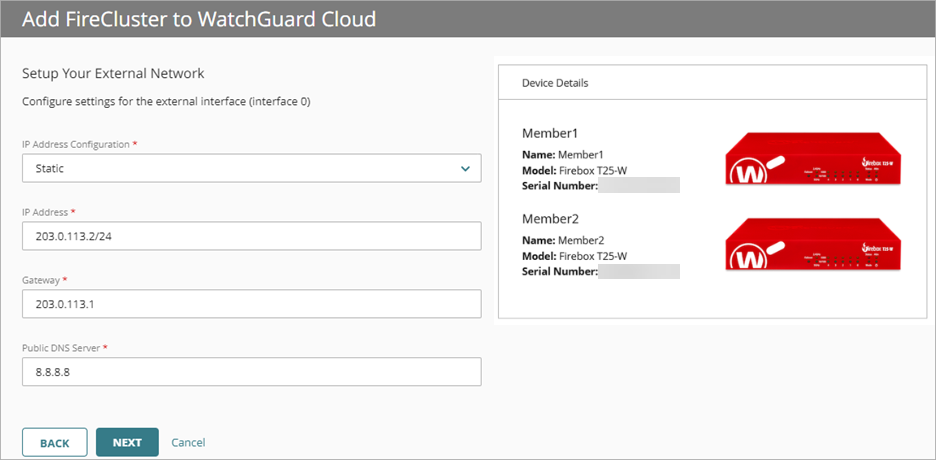Click the chevron arrow in the Static dropdown
The image size is (936, 460).
pos(465,169)
